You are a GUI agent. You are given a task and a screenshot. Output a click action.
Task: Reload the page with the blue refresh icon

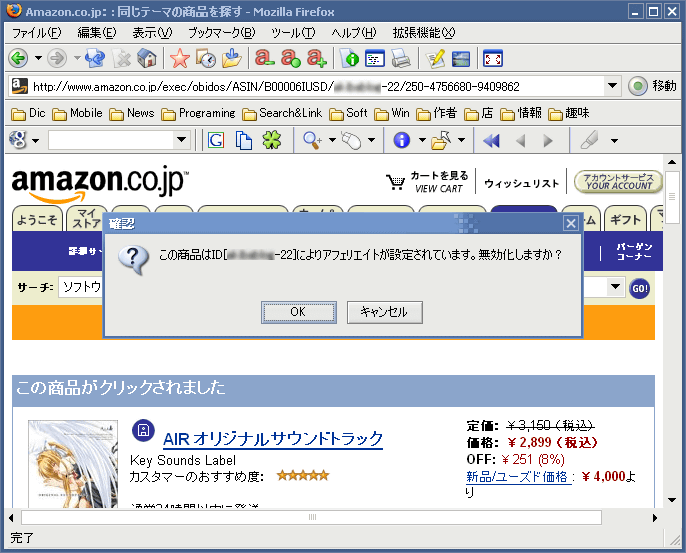tap(95, 58)
